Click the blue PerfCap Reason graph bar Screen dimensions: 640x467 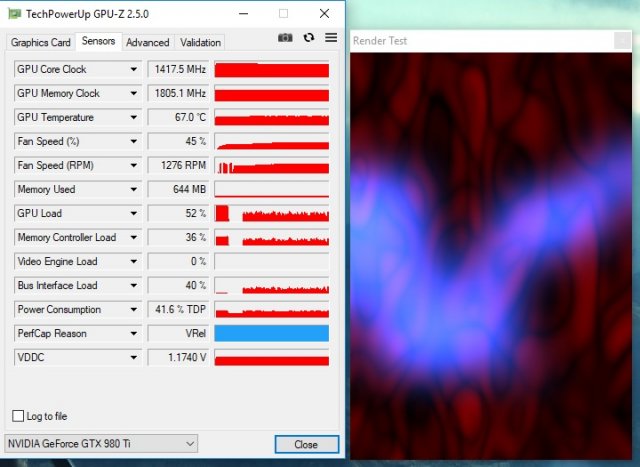271,334
